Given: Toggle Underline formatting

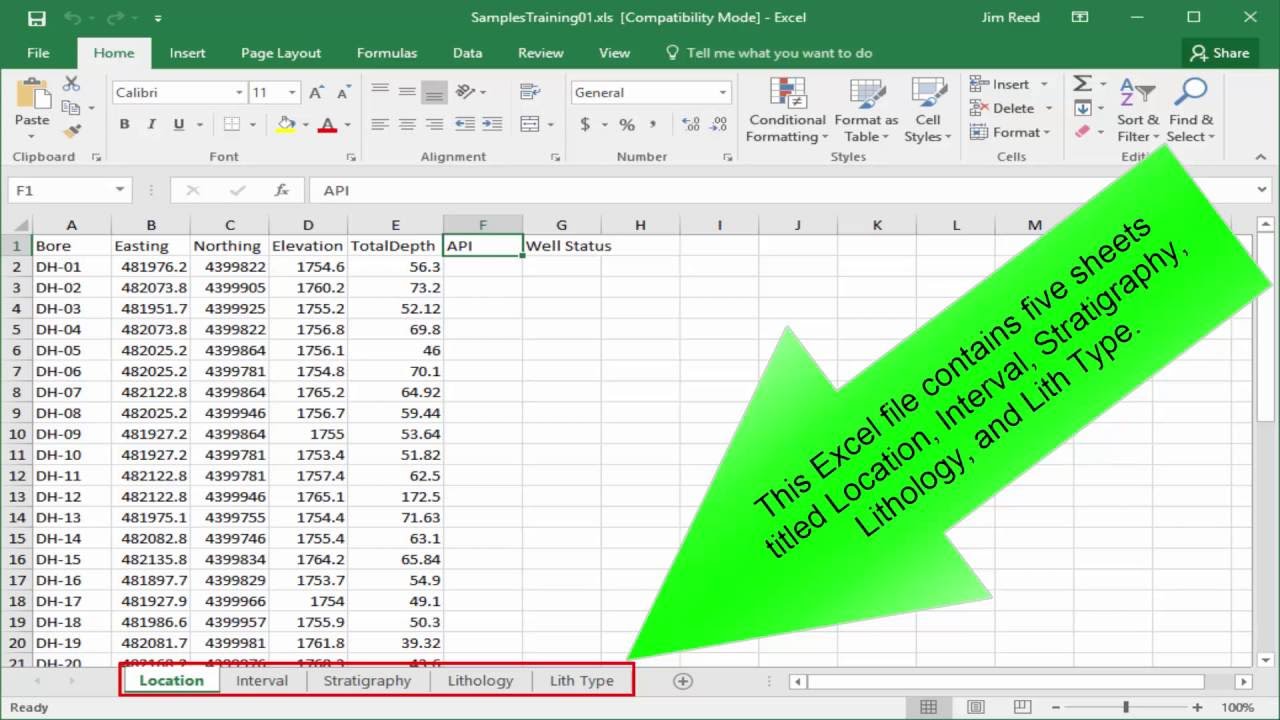Looking at the screenshot, I should (179, 124).
